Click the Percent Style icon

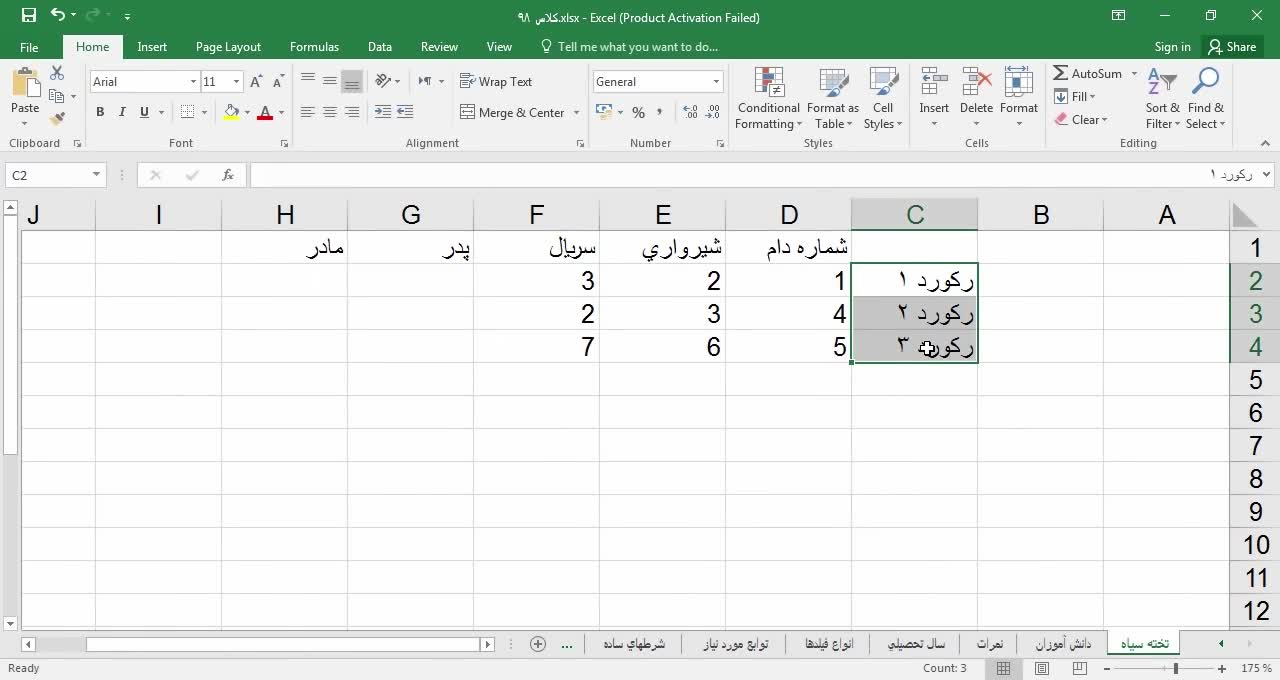click(638, 113)
